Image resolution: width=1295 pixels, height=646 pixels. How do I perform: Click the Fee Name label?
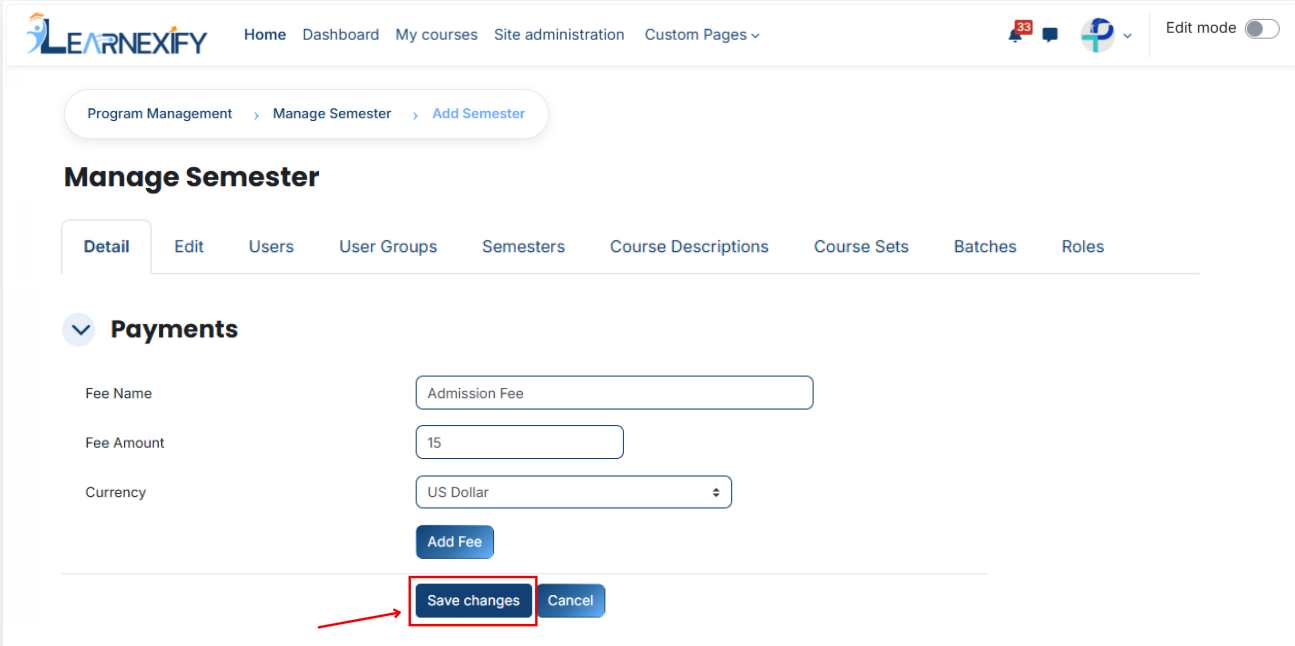pos(119,394)
